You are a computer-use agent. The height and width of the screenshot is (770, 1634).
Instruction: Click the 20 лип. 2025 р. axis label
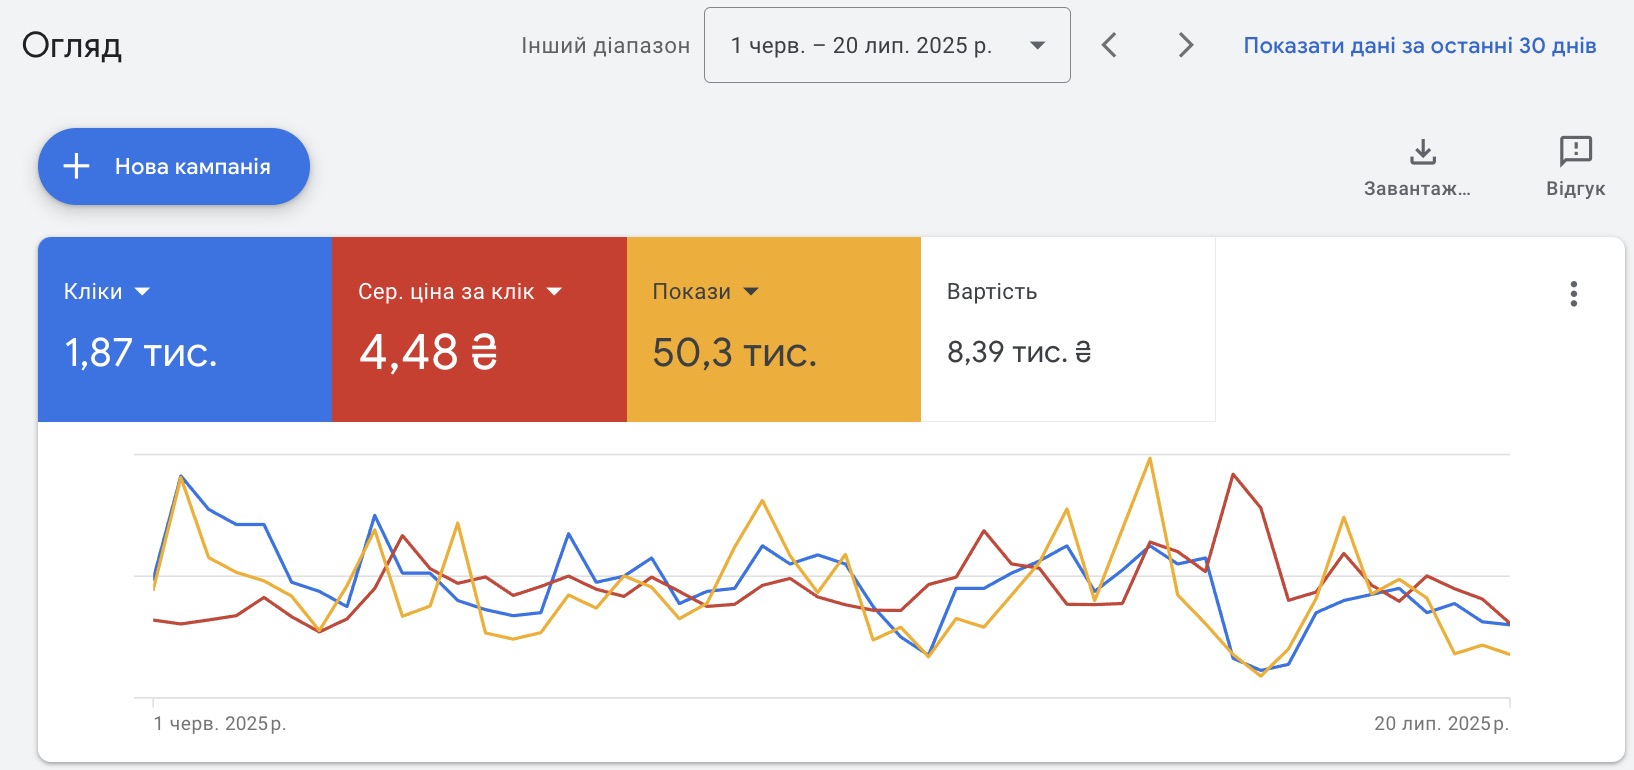click(1440, 723)
